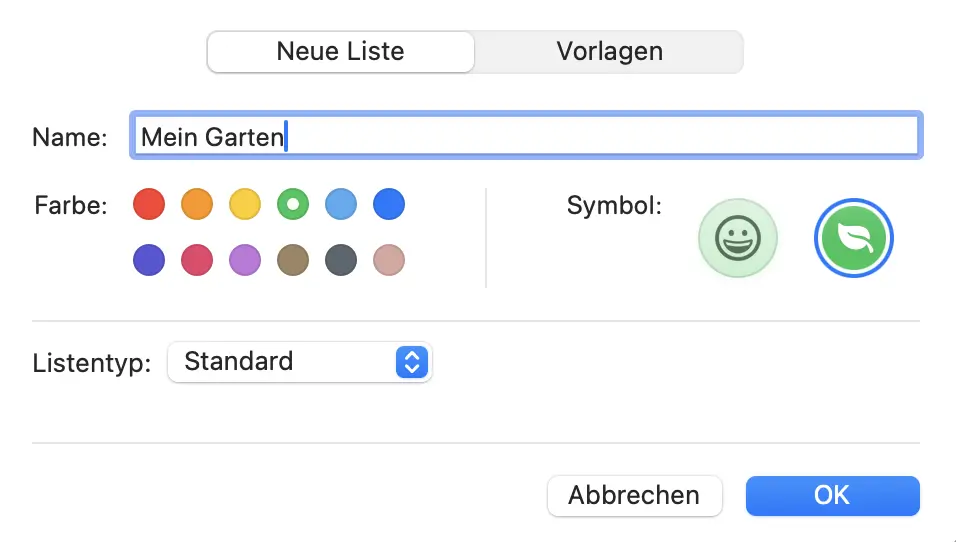Image resolution: width=956 pixels, height=542 pixels.
Task: Choose the indigo color swatch
Action: 149,261
